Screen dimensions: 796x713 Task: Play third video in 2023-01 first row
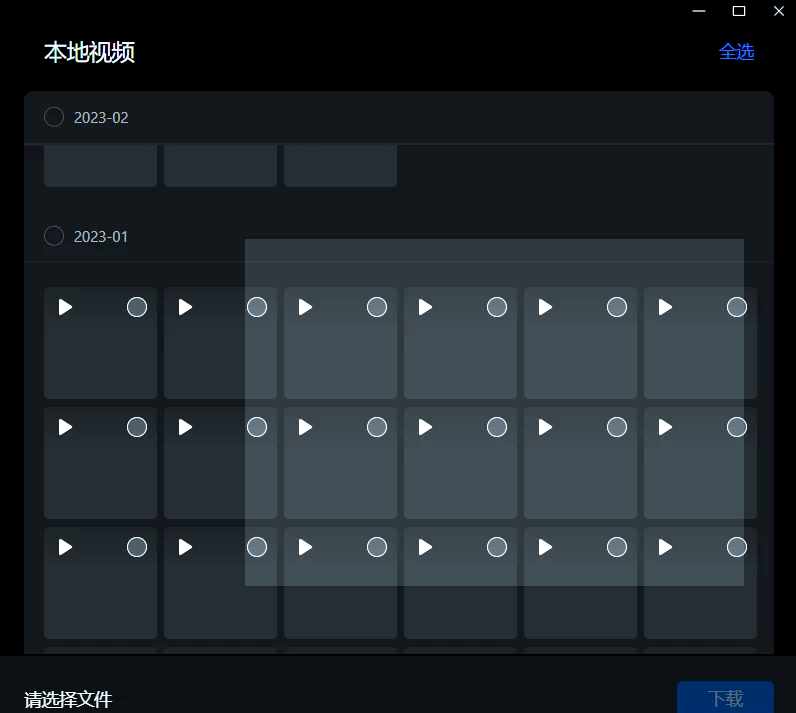click(305, 307)
